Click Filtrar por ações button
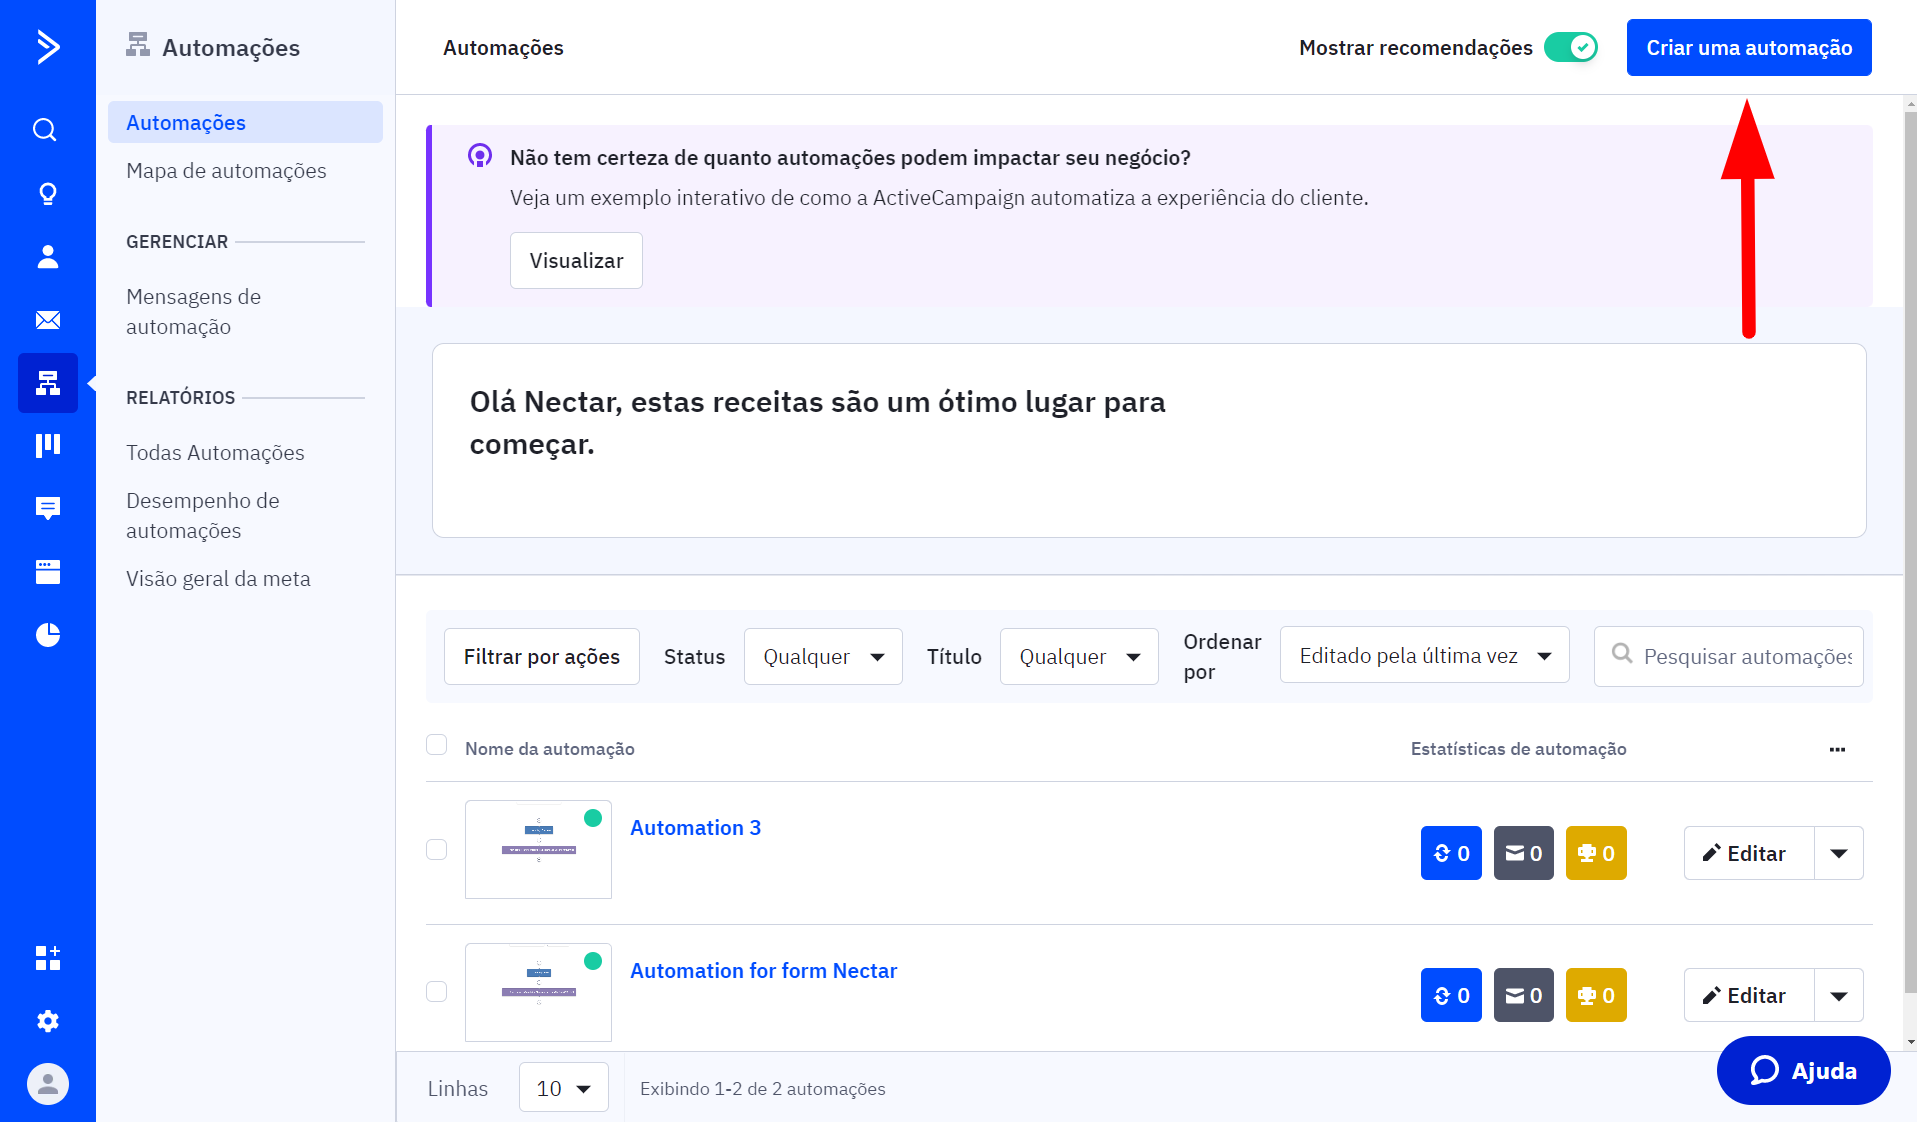 coord(541,656)
